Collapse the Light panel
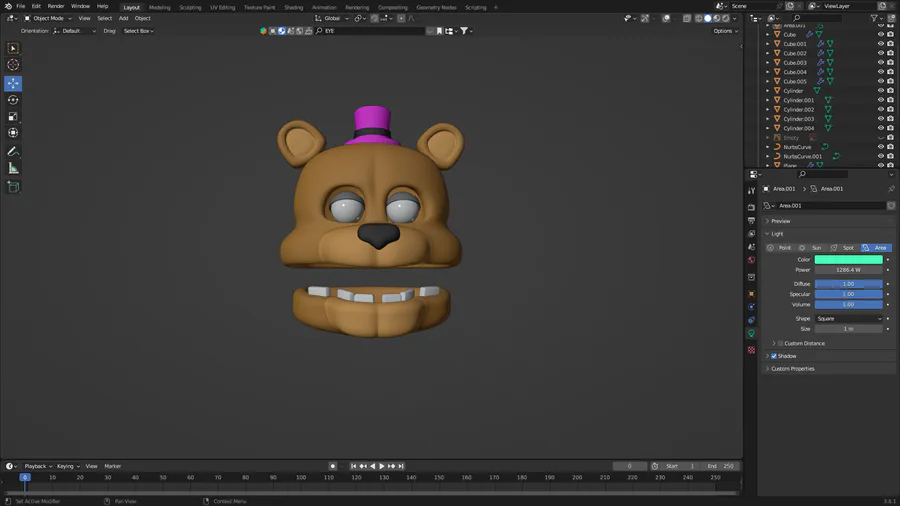900x506 pixels. (x=777, y=234)
